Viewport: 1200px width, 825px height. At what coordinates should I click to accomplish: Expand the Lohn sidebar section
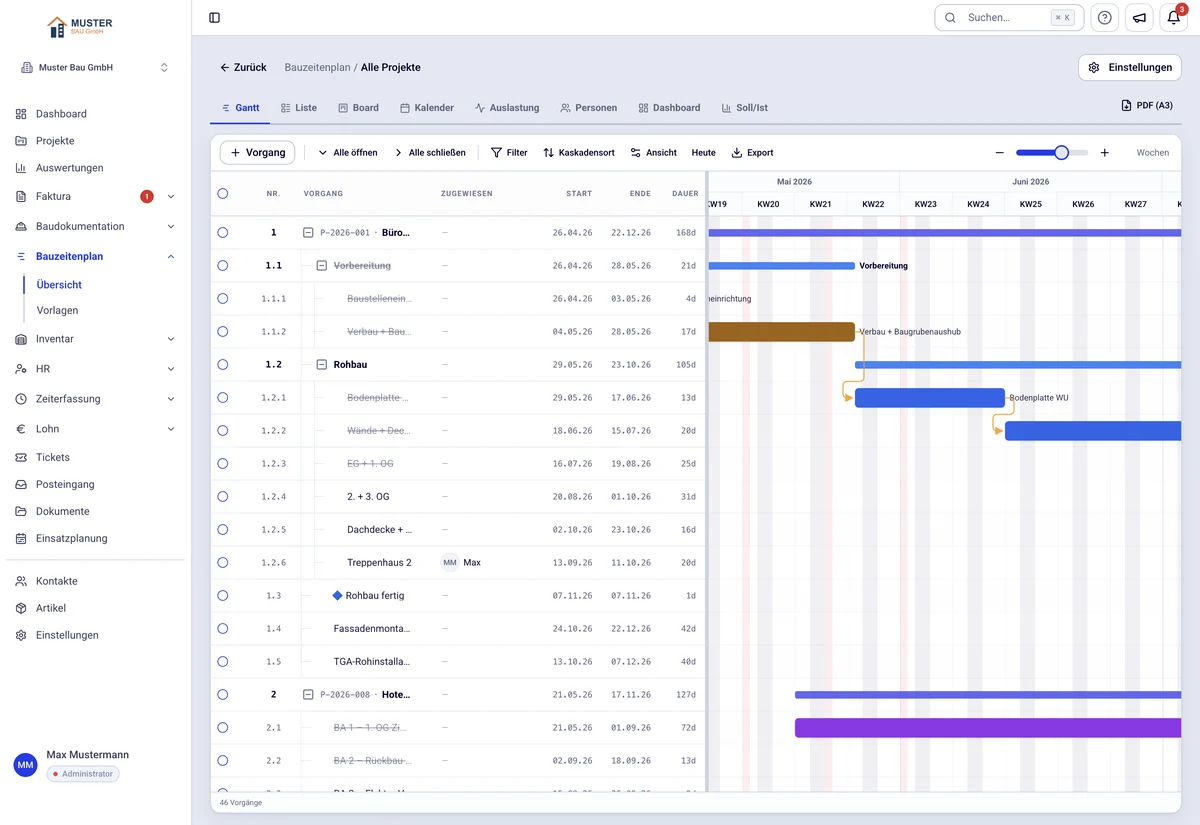(171, 429)
